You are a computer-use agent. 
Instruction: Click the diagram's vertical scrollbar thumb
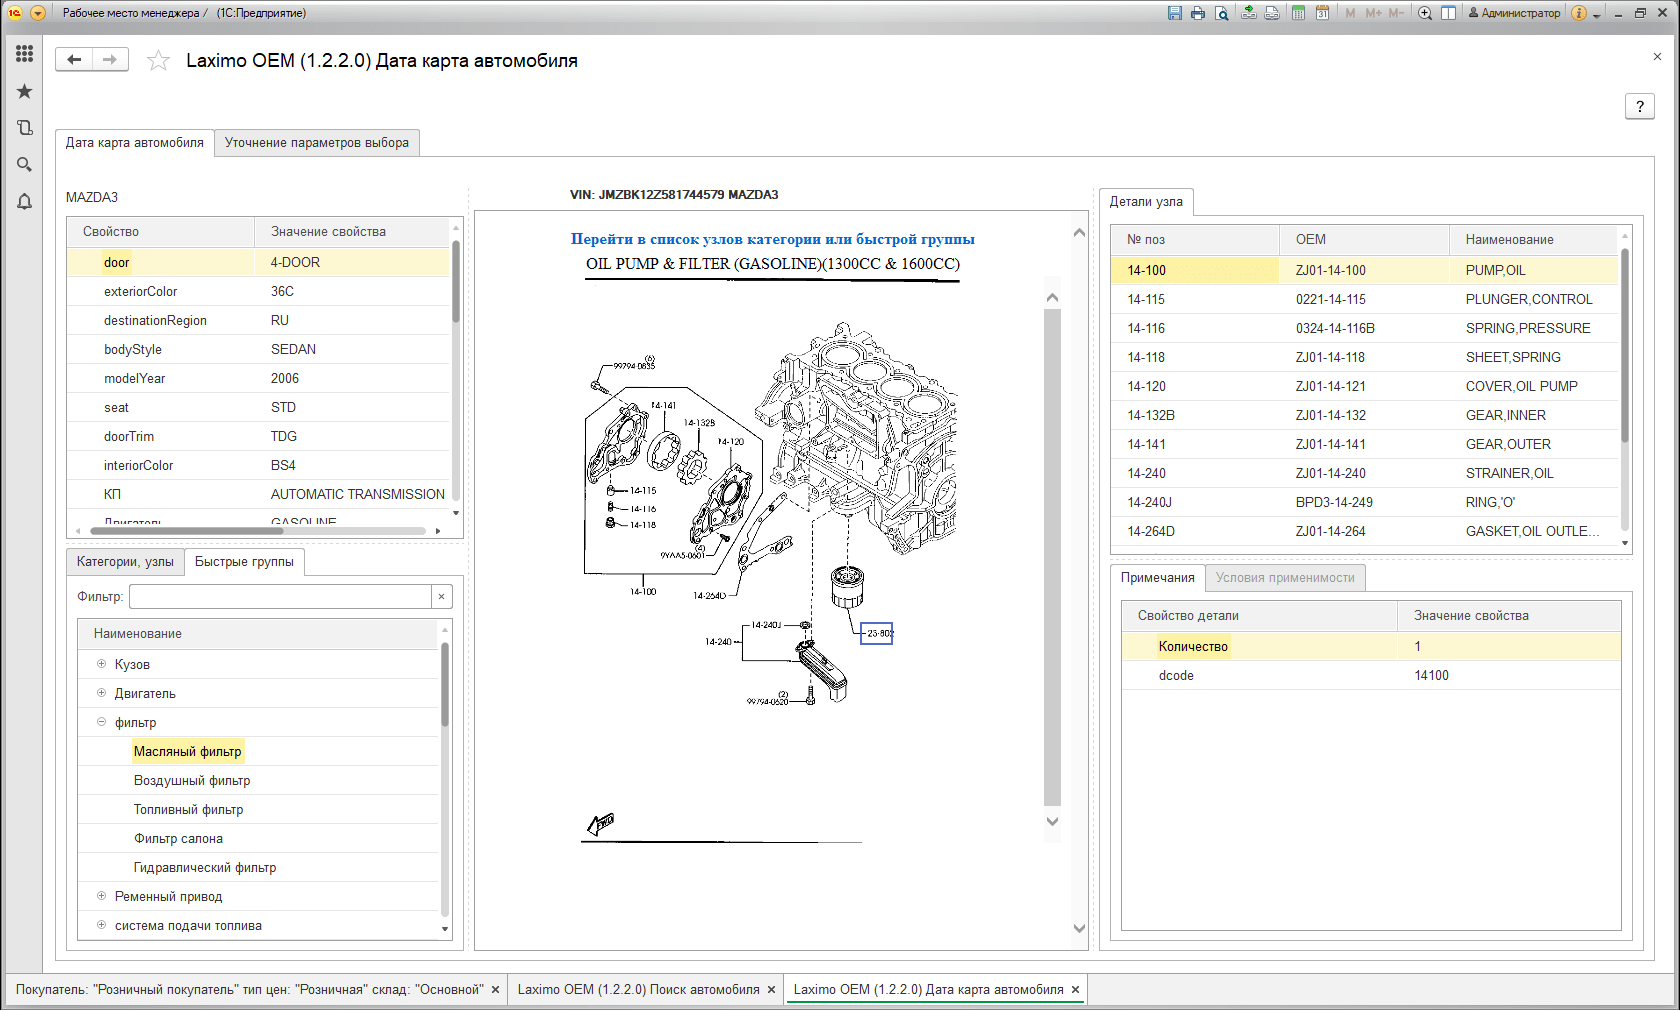[1052, 556]
